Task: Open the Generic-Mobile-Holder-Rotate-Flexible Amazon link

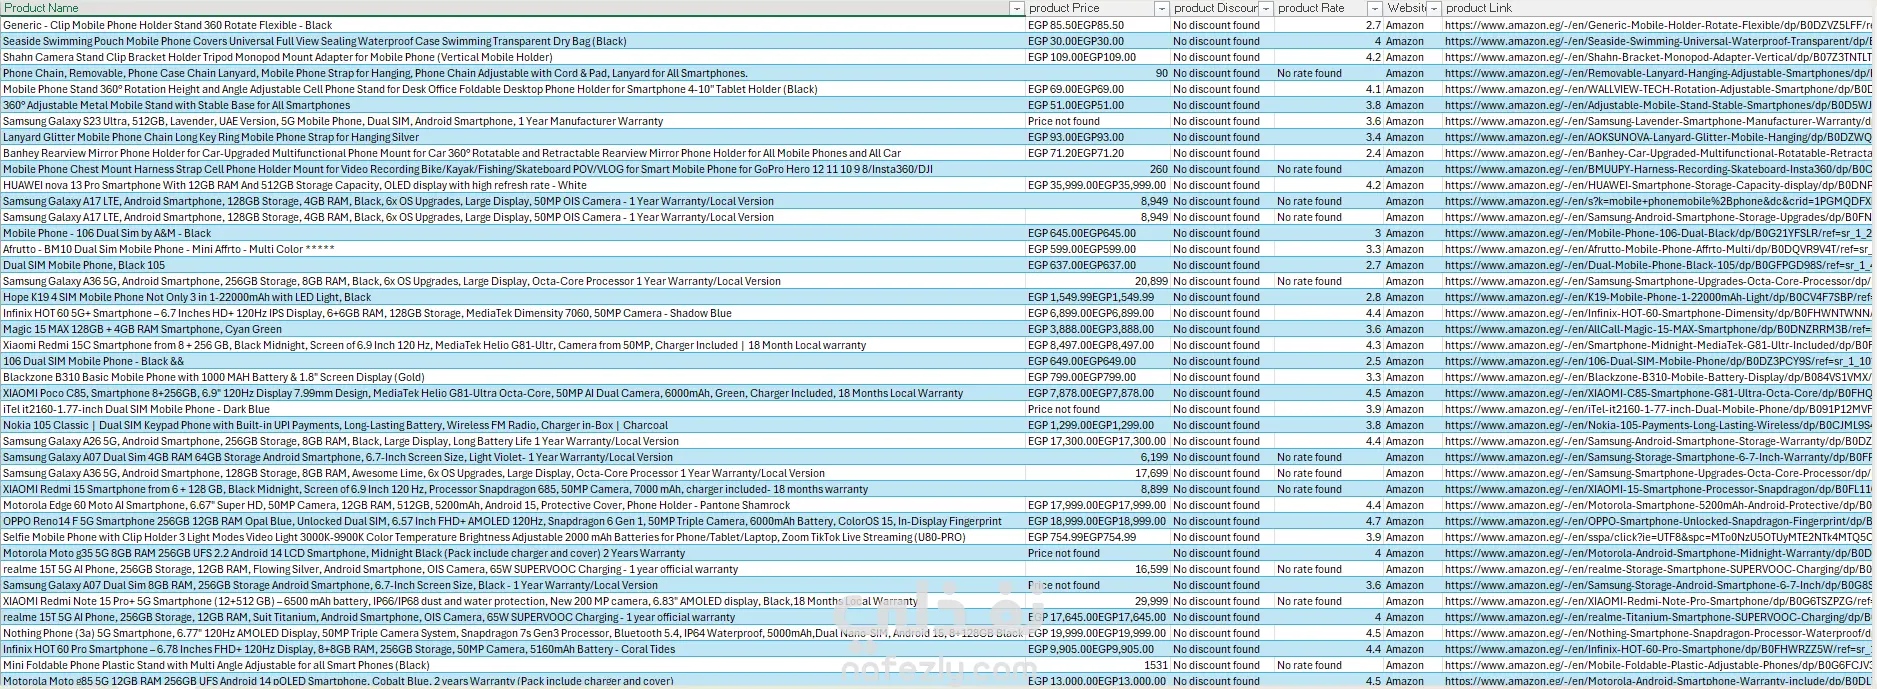Action: pyautogui.click(x=1659, y=25)
